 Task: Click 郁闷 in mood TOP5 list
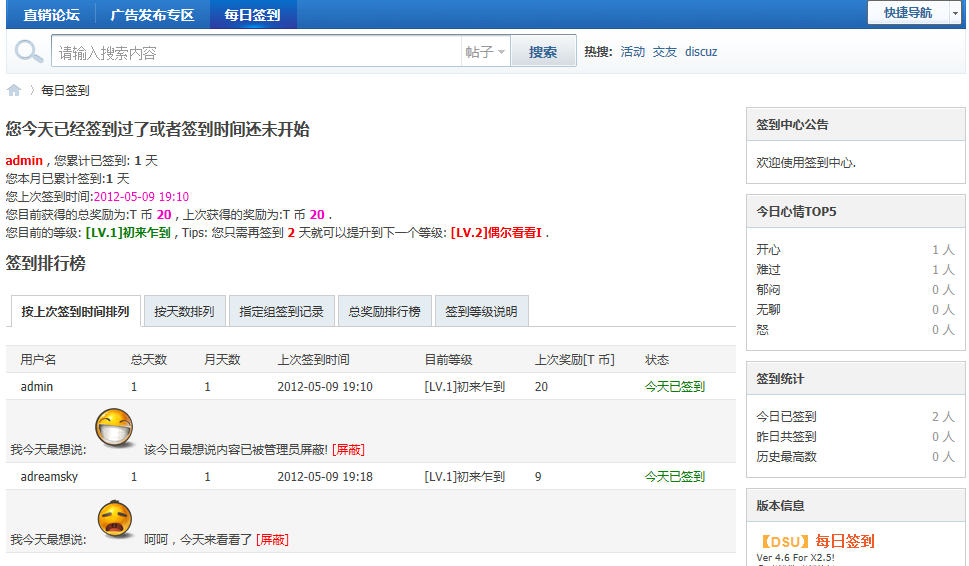pos(768,290)
